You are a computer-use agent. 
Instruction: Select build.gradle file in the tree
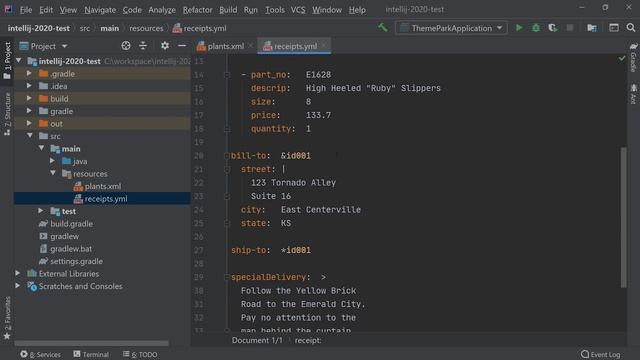(71, 224)
